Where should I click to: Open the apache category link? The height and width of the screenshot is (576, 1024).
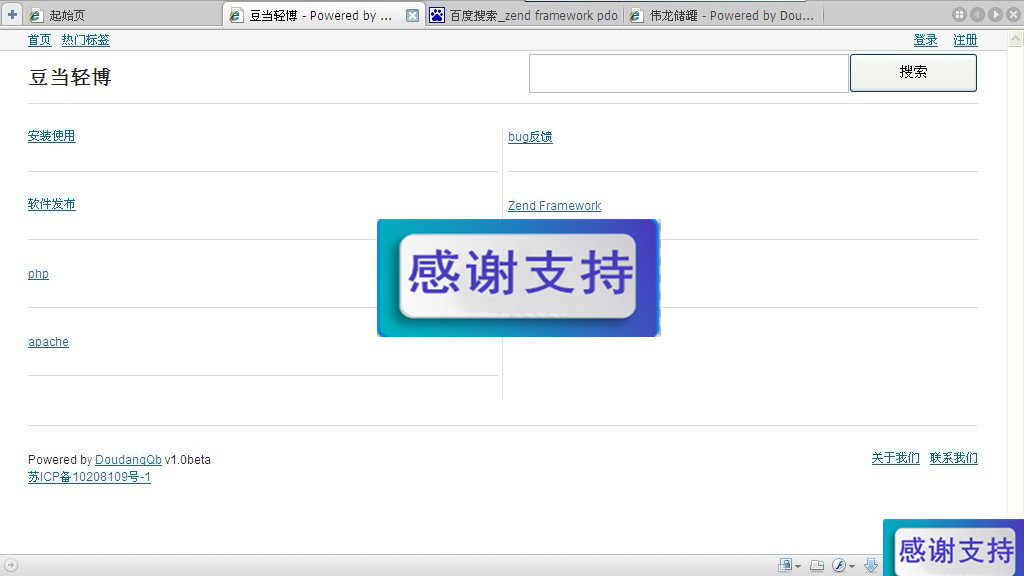[48, 342]
